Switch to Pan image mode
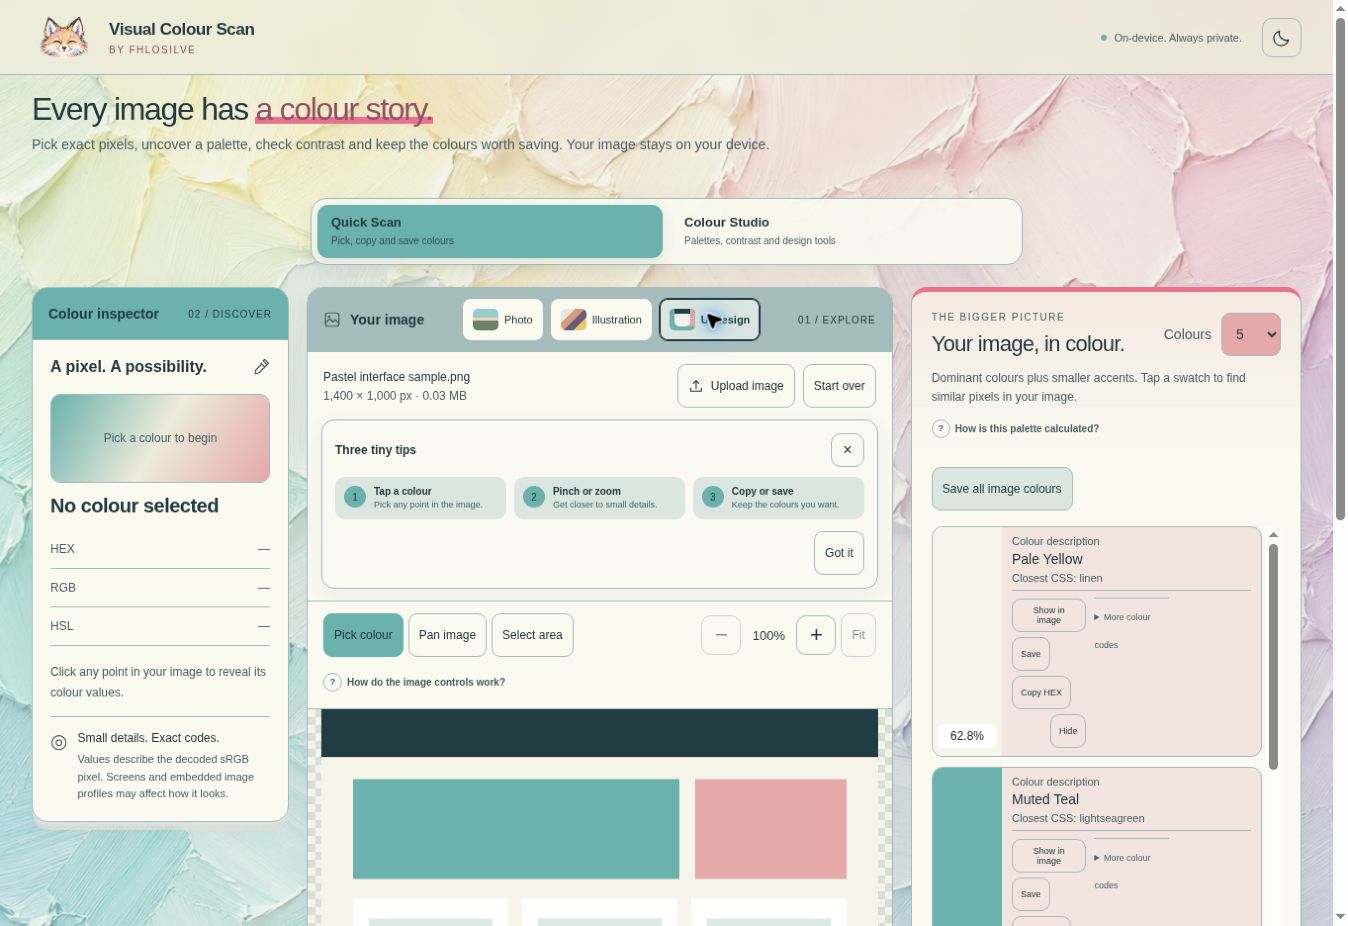The image size is (1348, 926). tap(447, 635)
